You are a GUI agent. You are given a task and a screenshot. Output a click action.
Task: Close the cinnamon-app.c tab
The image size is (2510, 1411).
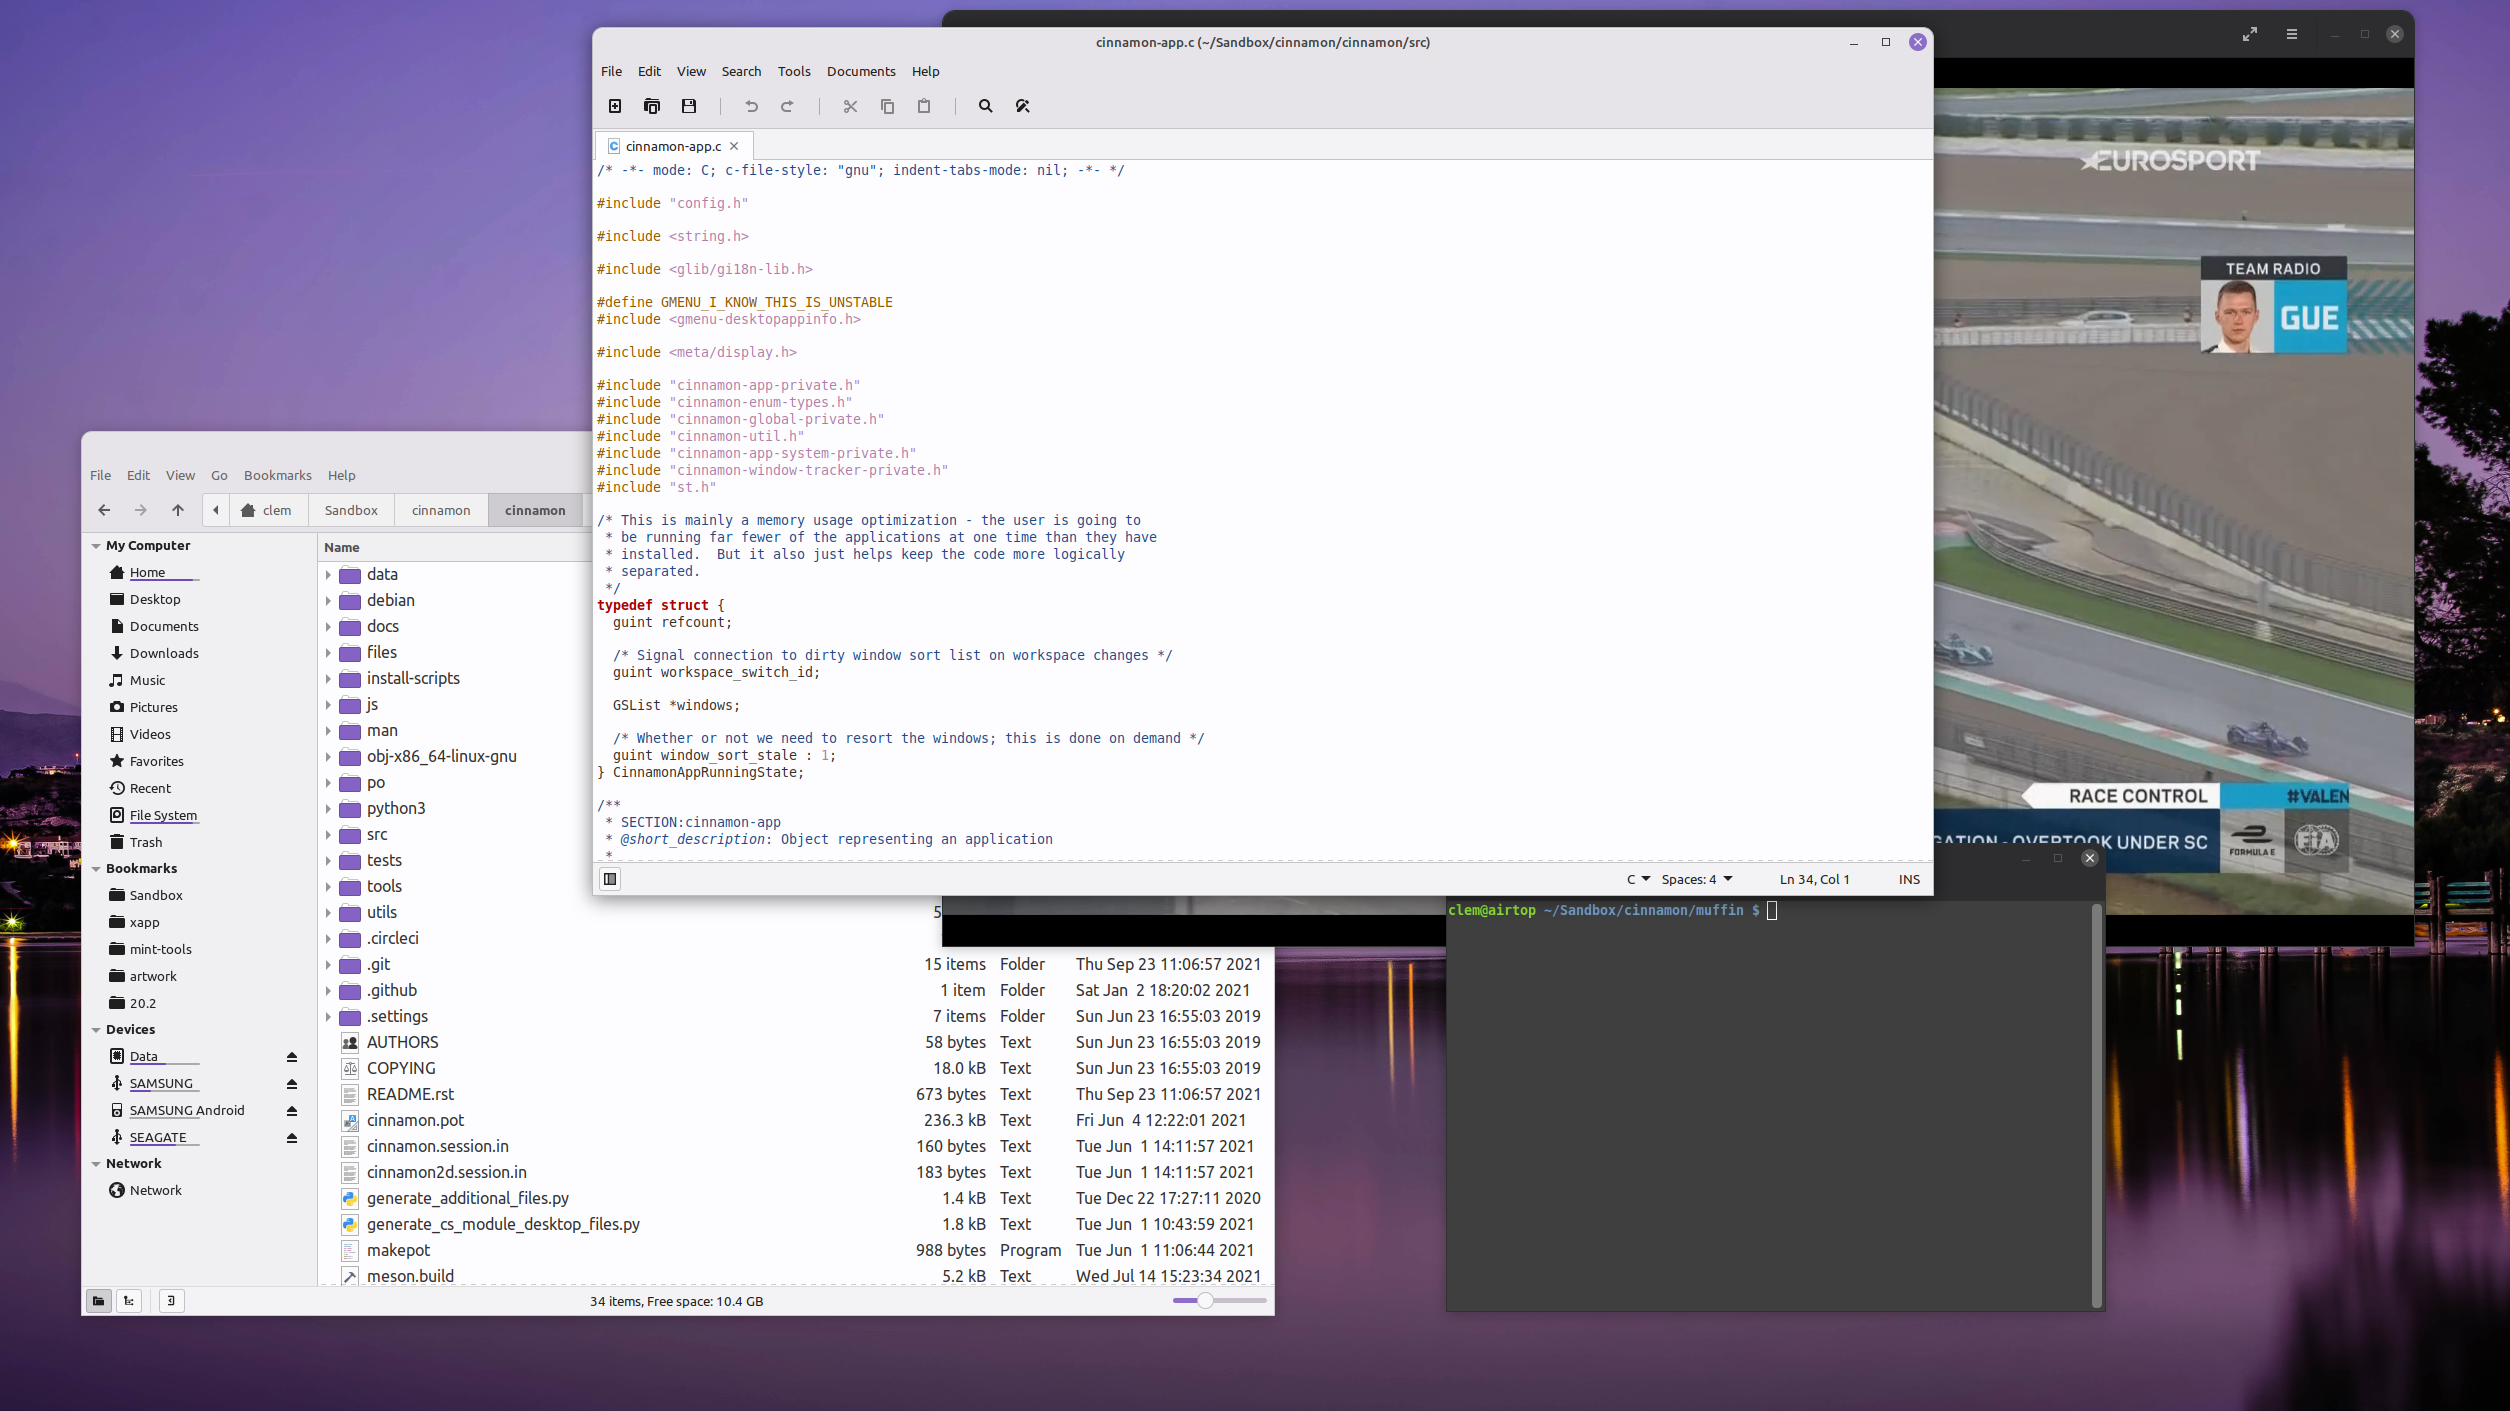734,146
